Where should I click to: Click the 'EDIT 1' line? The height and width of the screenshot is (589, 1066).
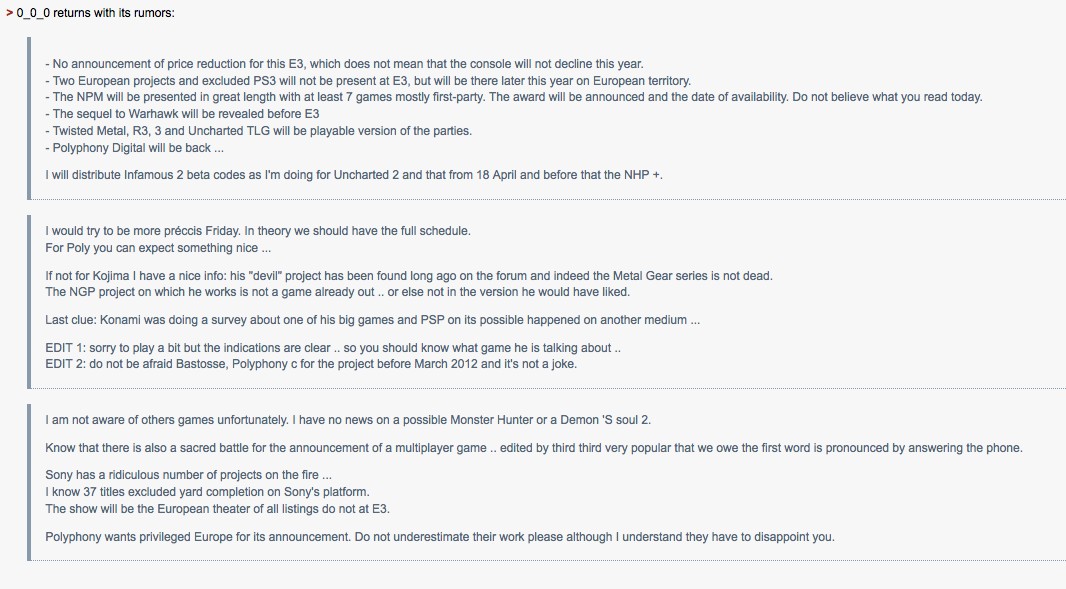(333, 348)
